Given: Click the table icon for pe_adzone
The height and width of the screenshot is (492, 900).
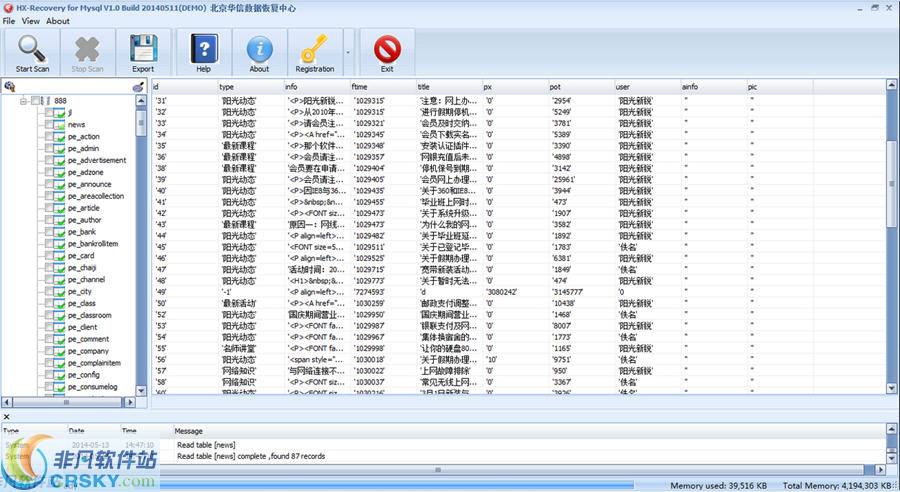Looking at the screenshot, I should [x=60, y=172].
